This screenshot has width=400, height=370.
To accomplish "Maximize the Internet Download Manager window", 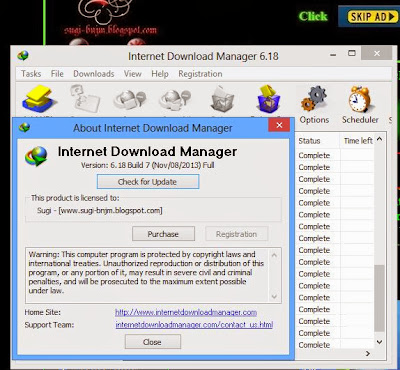I will (352, 53).
